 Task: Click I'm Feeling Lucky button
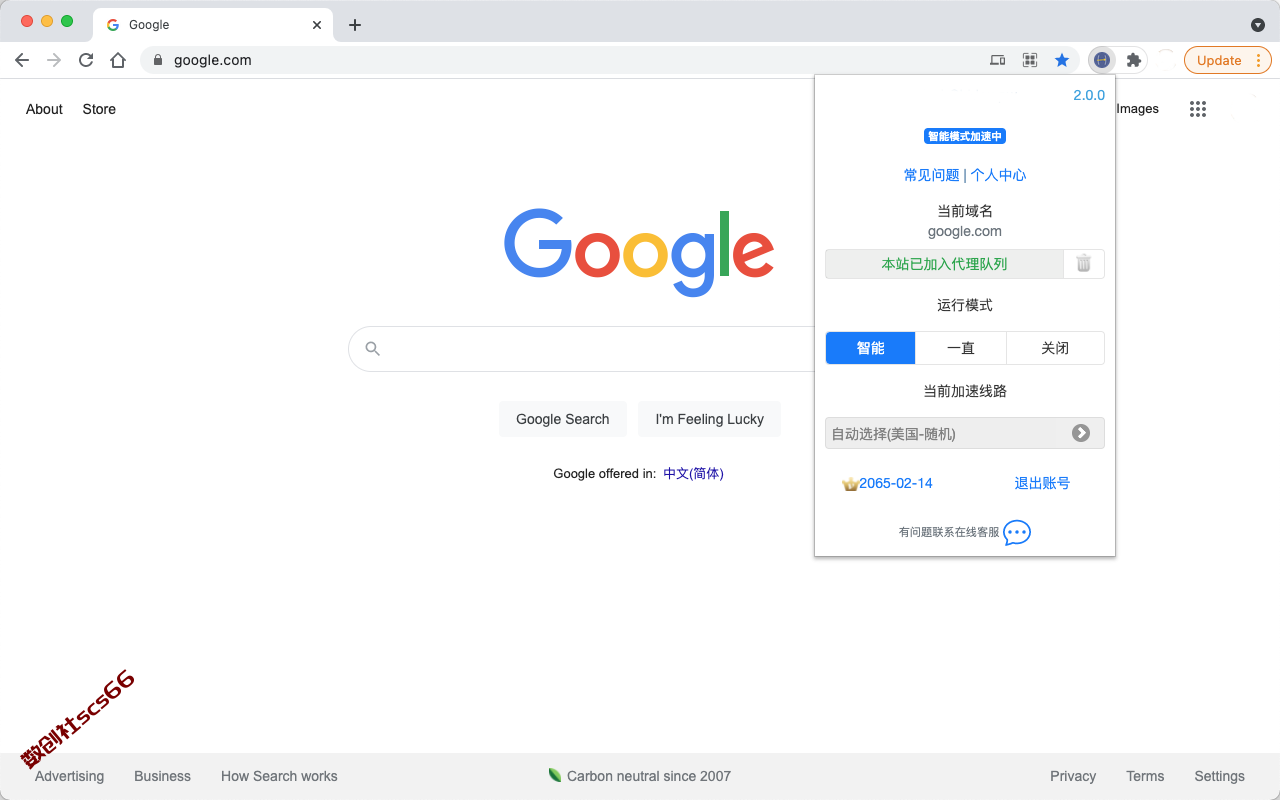pyautogui.click(x=709, y=419)
